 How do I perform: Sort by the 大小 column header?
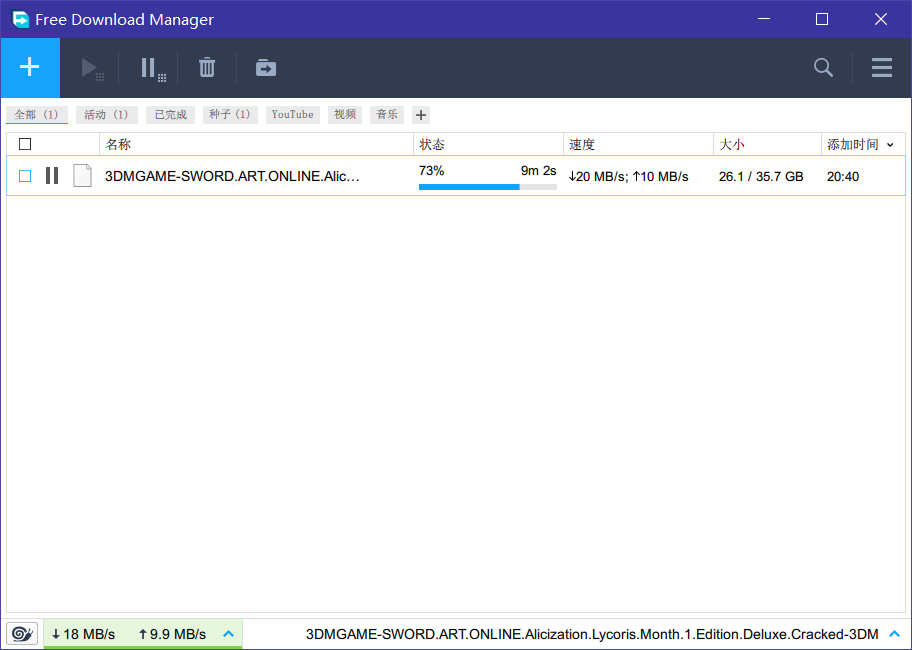[768, 144]
